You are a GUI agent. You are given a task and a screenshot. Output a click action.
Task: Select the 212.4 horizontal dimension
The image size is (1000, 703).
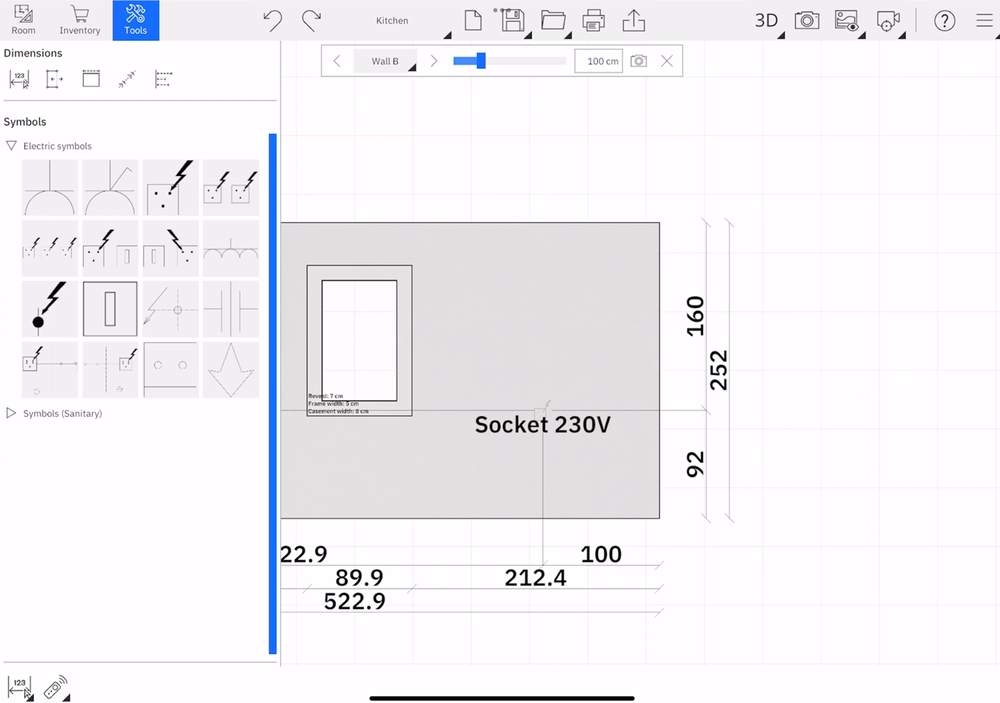535,577
